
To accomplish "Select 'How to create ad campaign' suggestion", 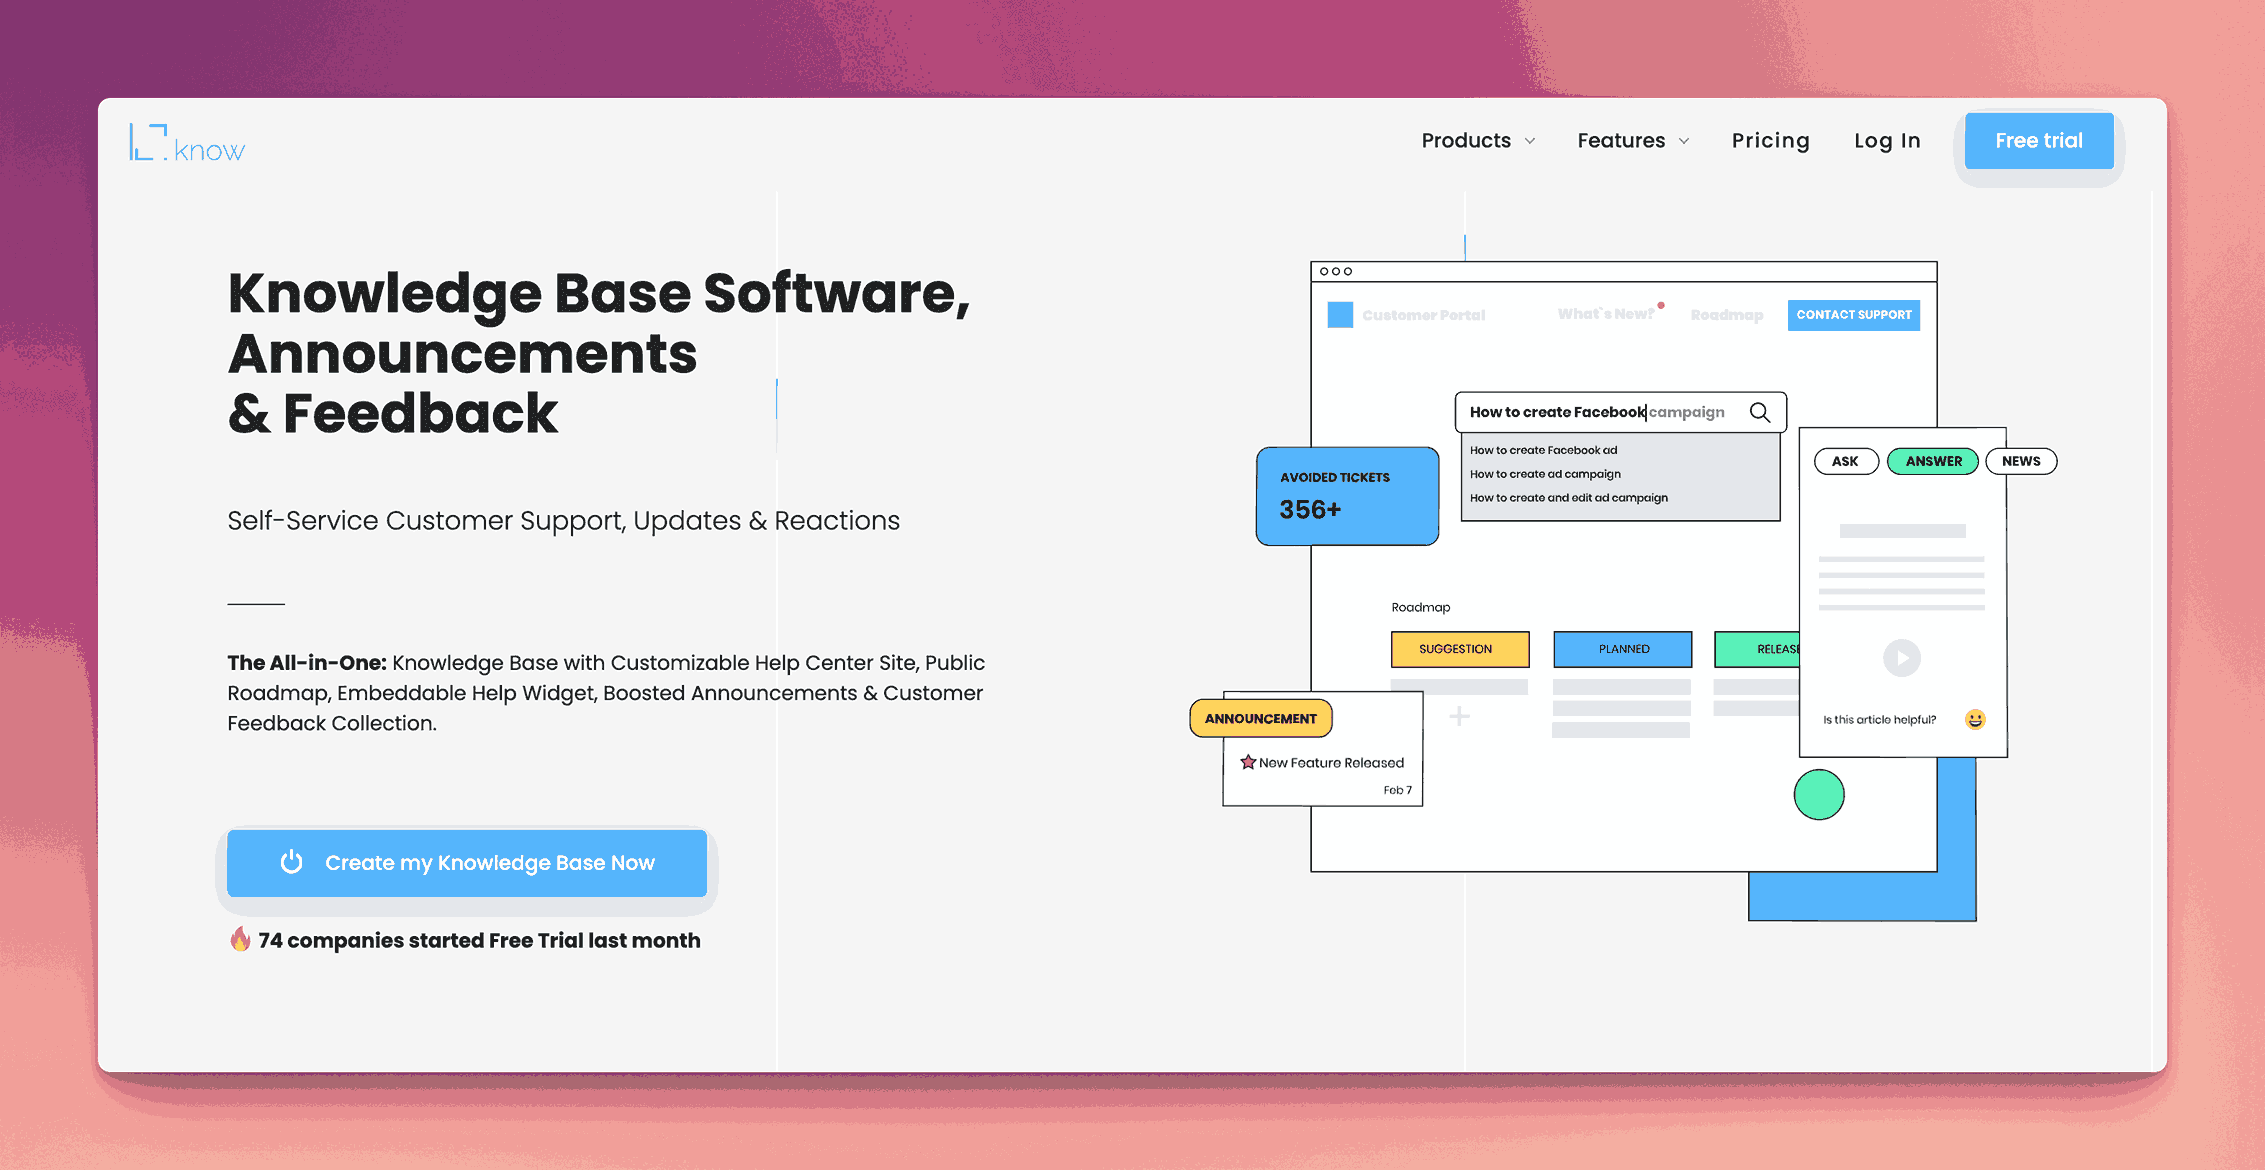I will pos(1545,474).
